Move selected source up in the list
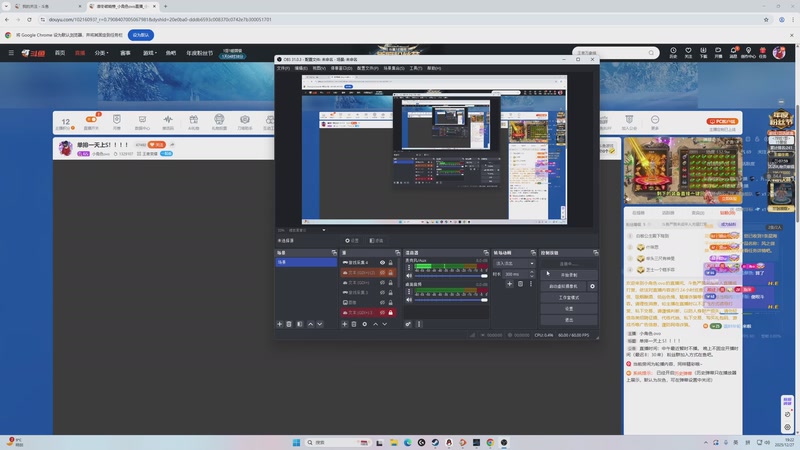 (376, 324)
